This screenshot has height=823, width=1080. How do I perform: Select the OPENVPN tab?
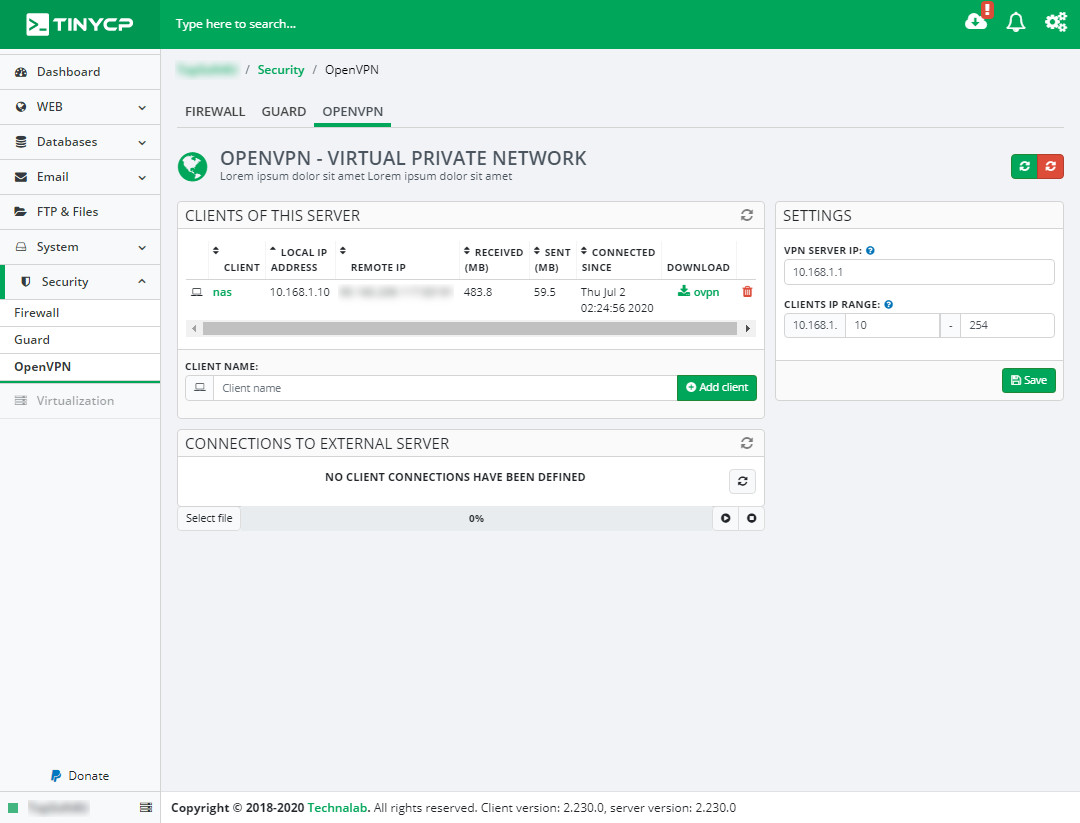click(x=353, y=112)
